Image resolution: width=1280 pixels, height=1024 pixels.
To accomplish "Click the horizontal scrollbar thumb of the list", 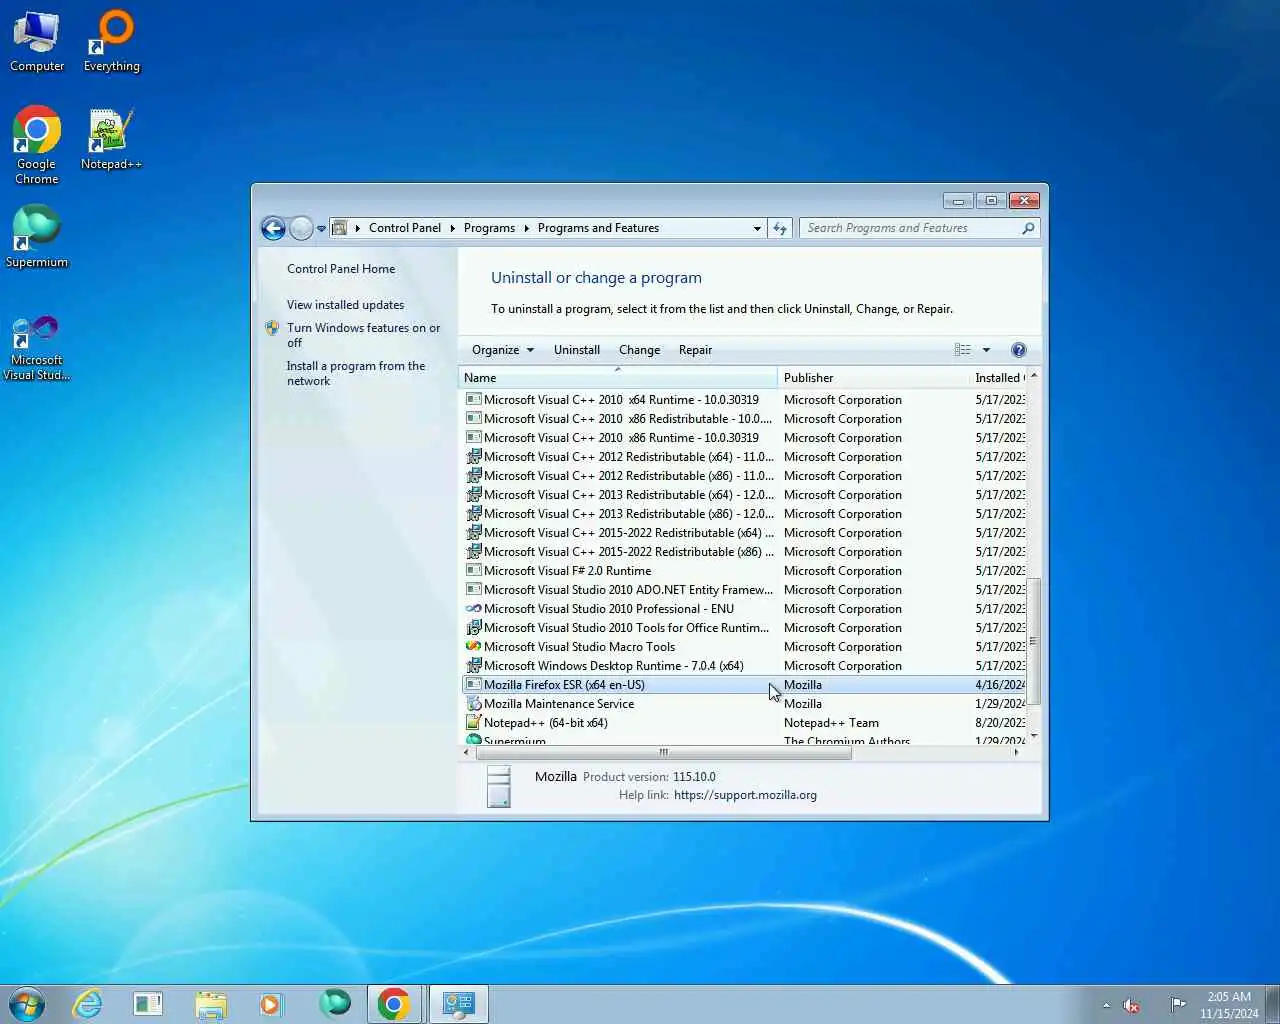I will (663, 753).
